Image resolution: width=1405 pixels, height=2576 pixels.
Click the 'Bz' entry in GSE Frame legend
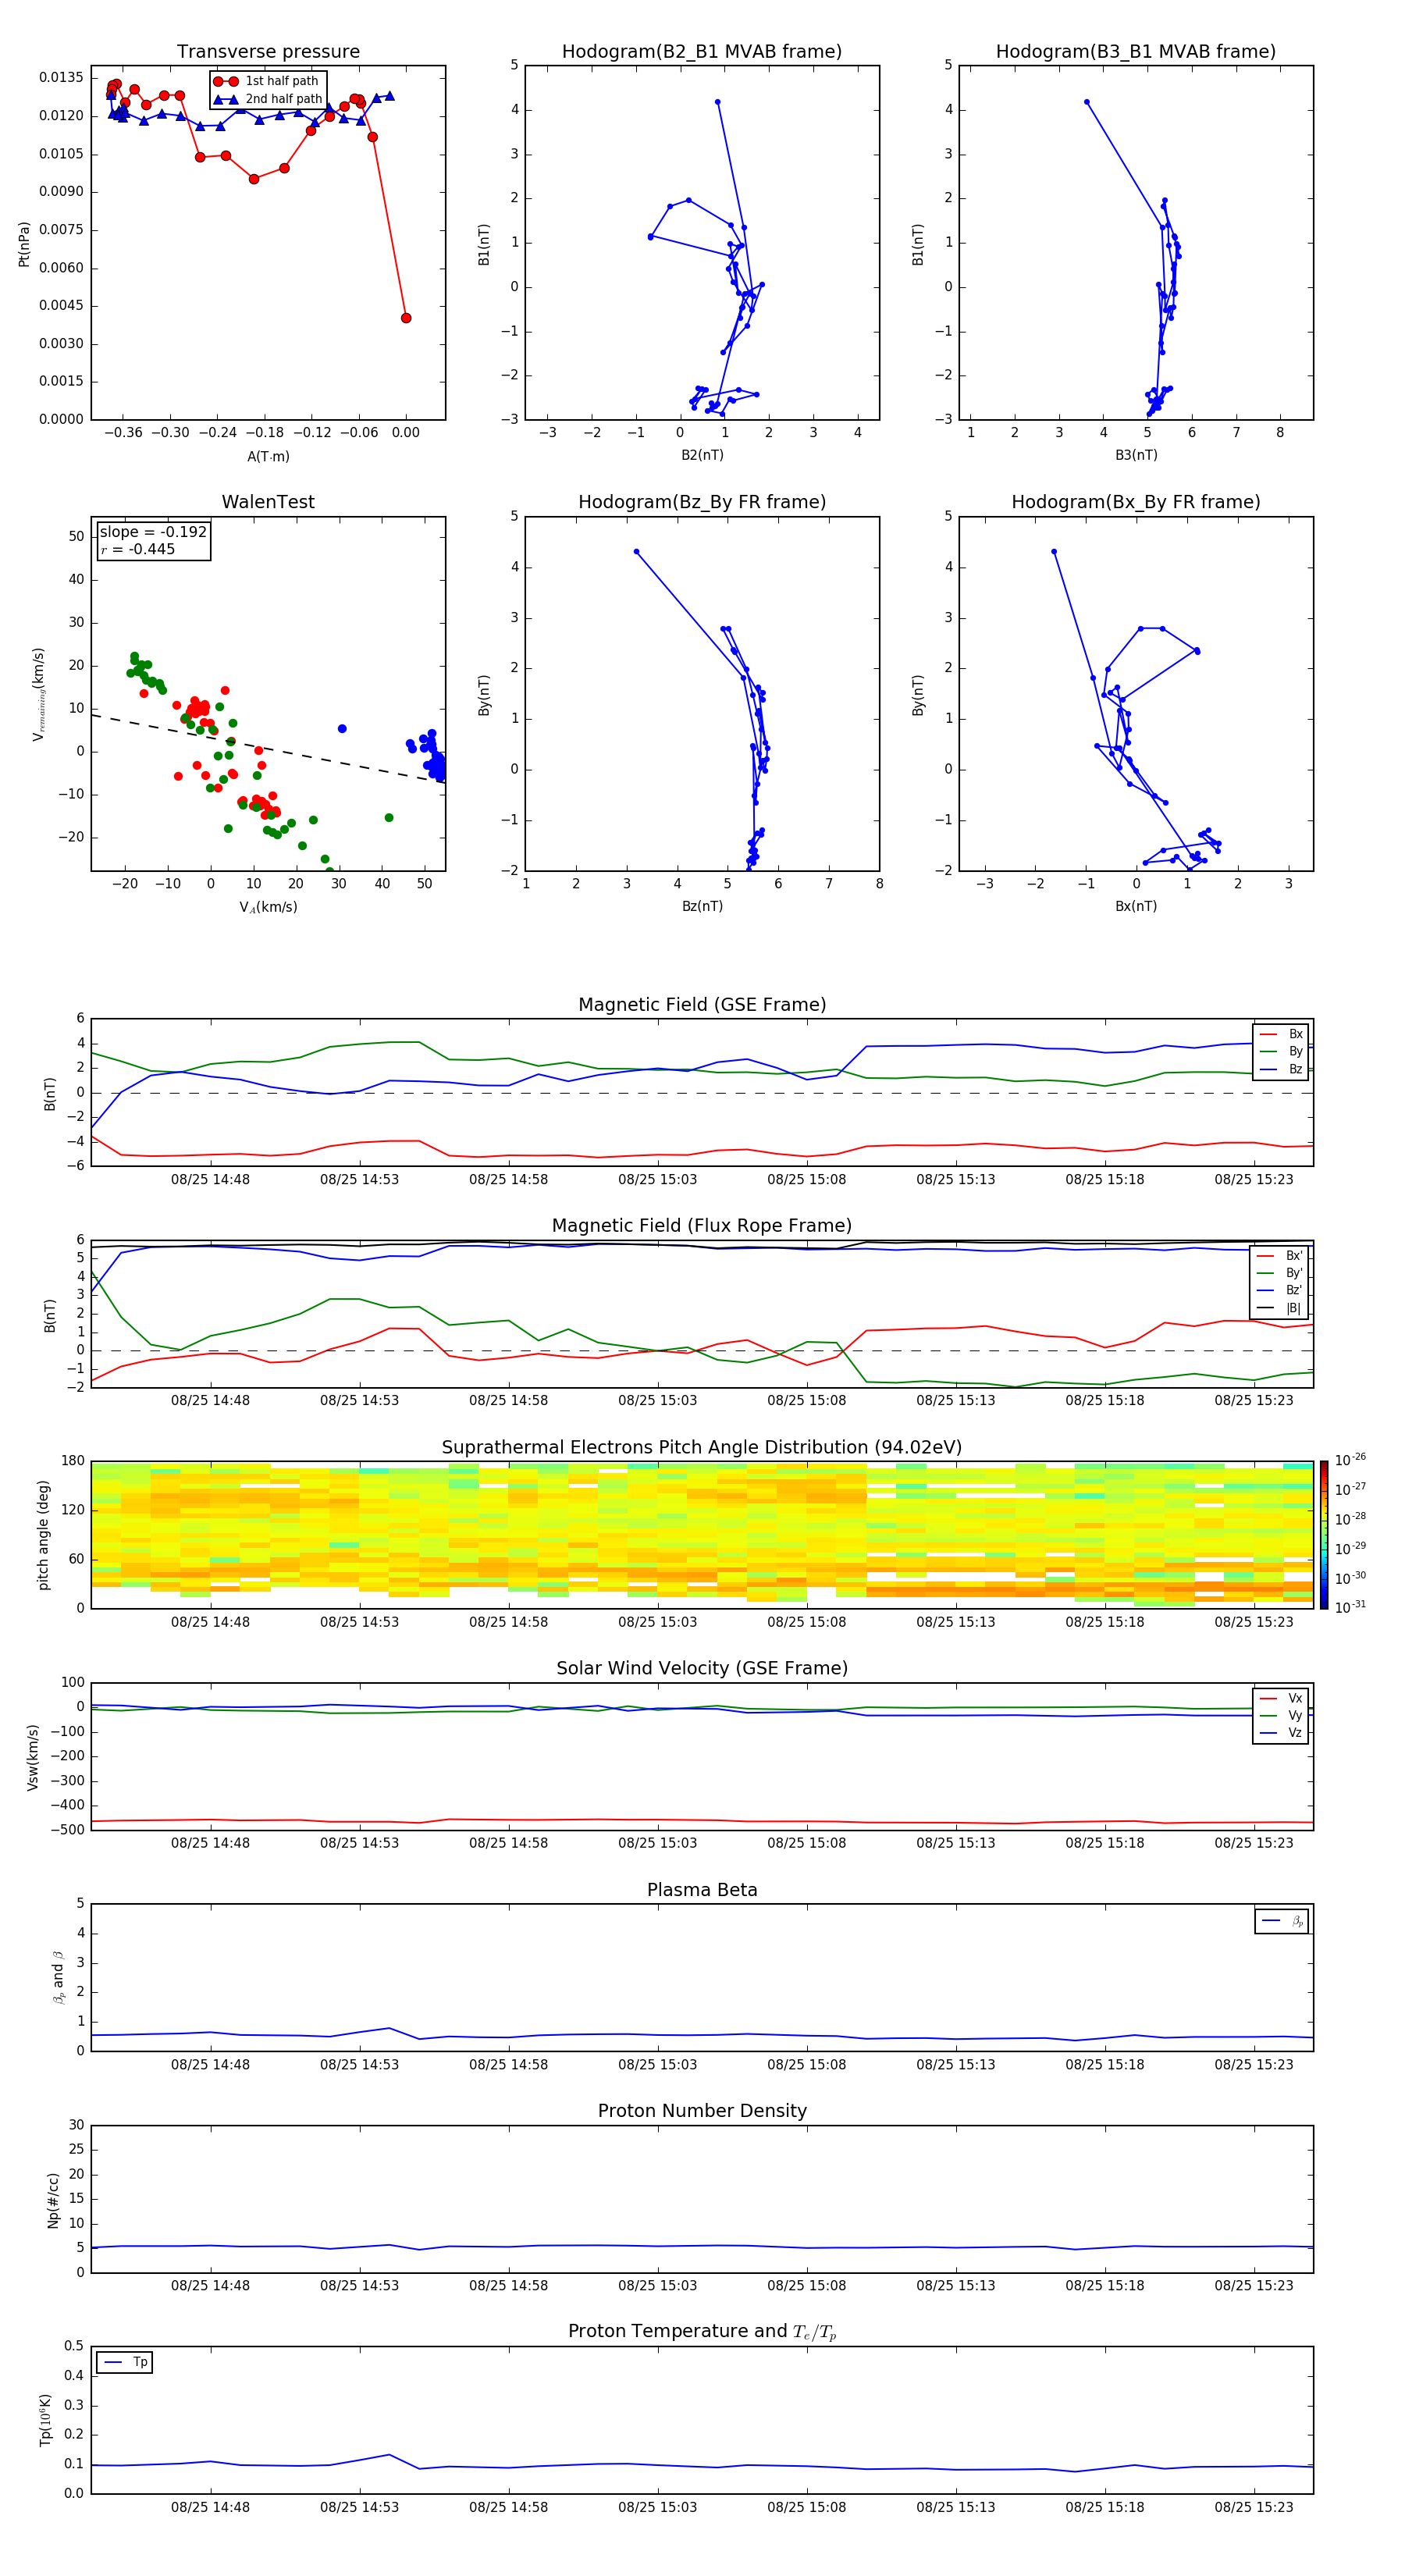point(1281,1069)
